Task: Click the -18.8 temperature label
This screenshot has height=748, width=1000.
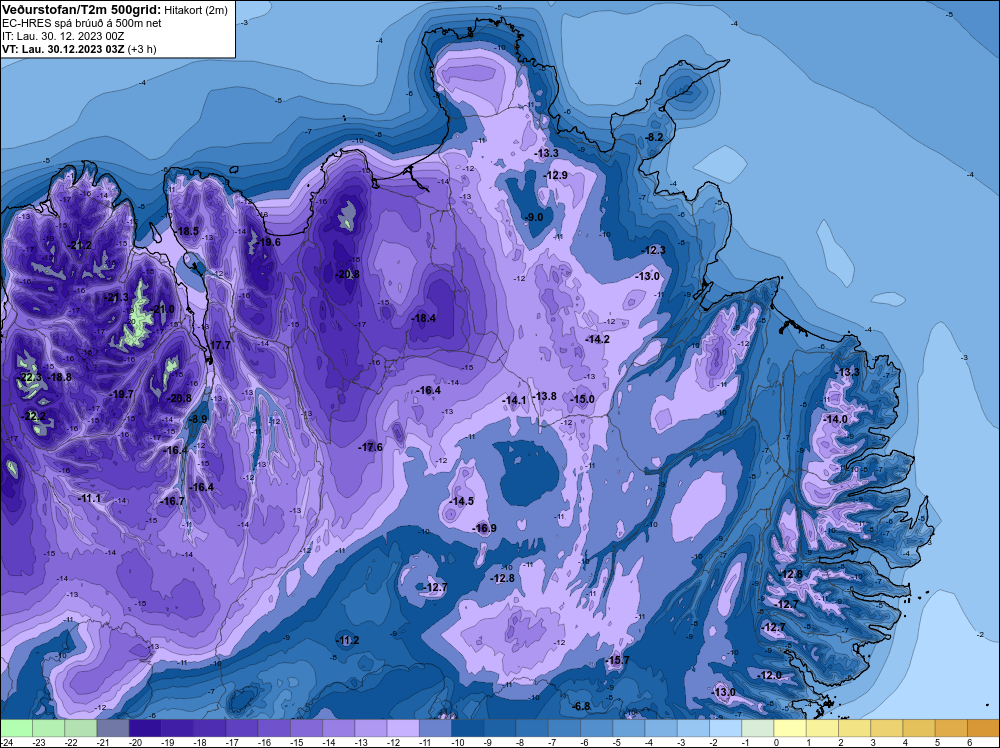Action: 61,378
